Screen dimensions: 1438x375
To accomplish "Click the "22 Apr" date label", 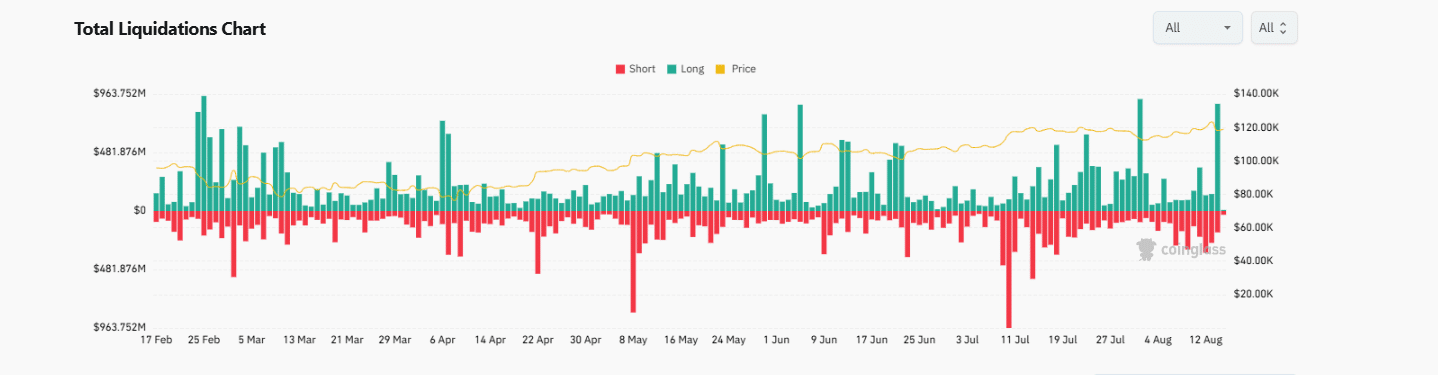I will click(x=538, y=340).
